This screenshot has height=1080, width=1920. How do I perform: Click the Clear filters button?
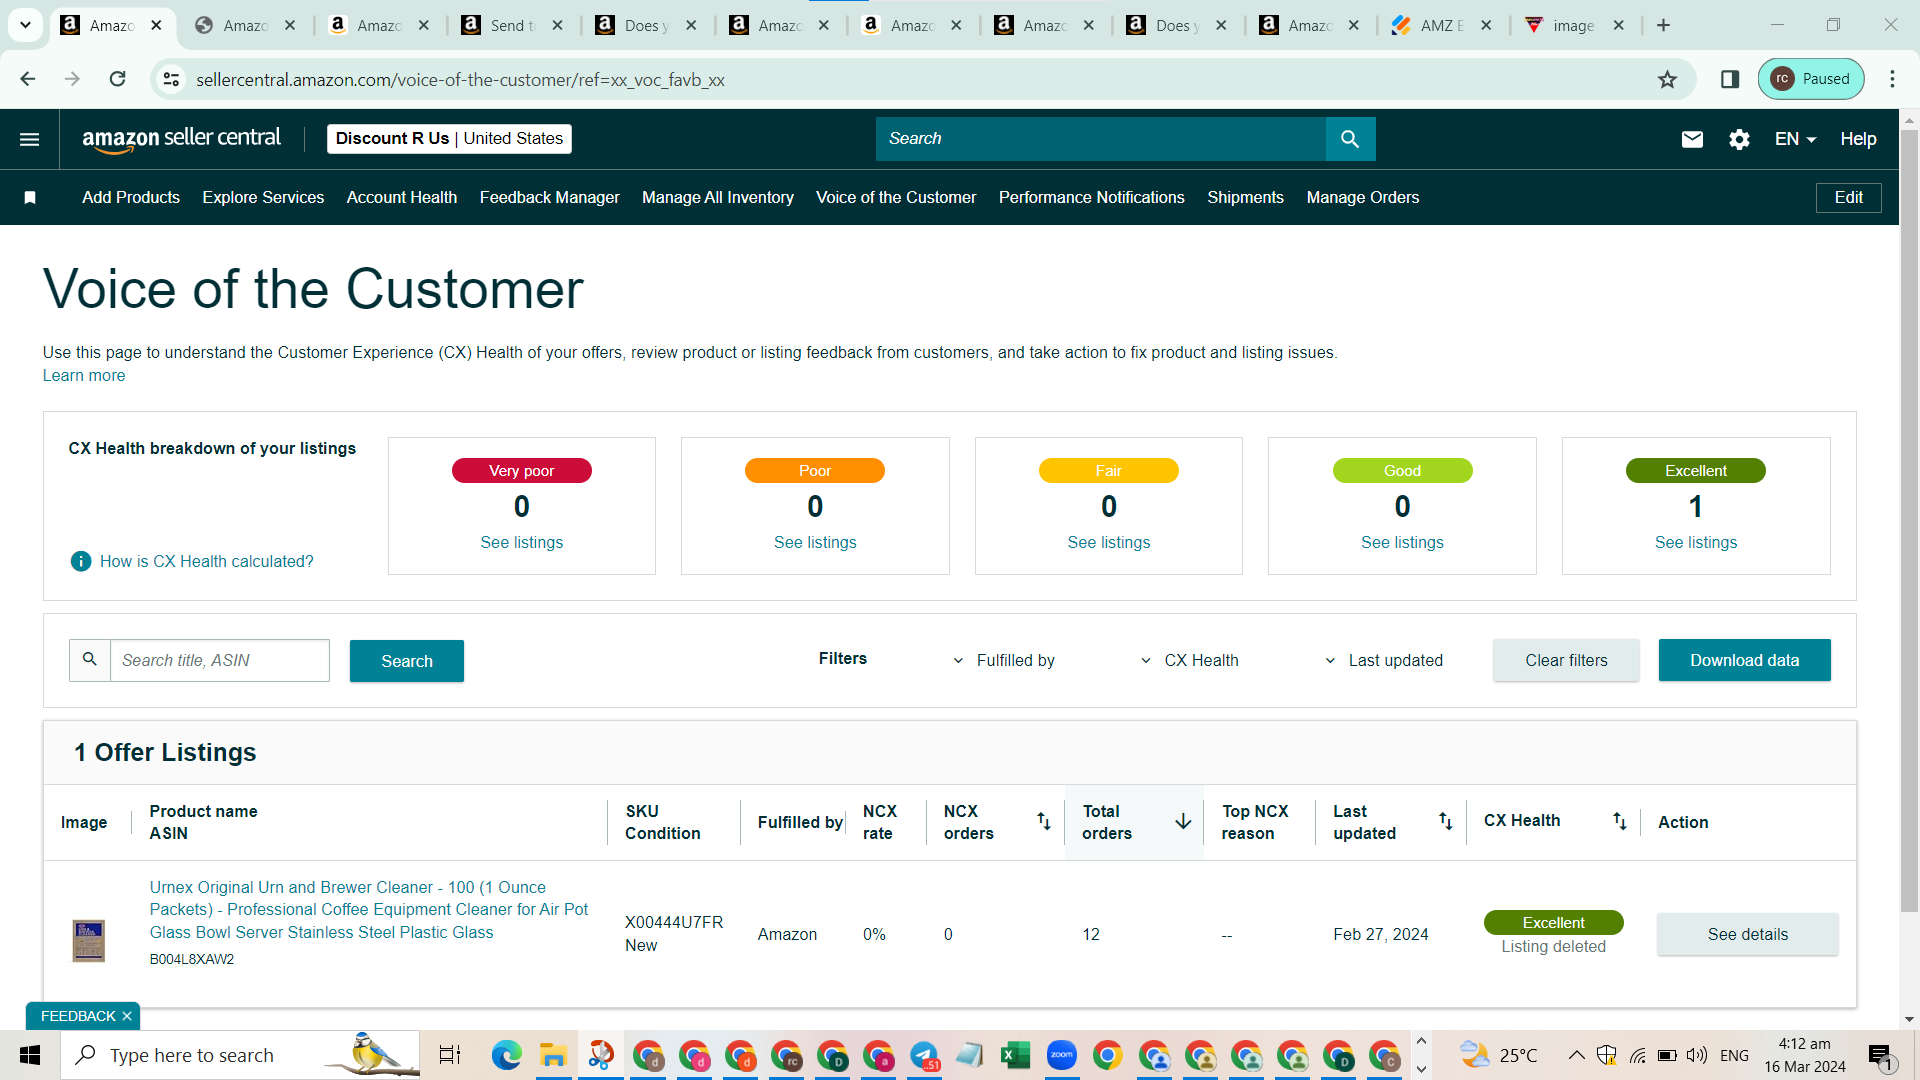[1566, 660]
